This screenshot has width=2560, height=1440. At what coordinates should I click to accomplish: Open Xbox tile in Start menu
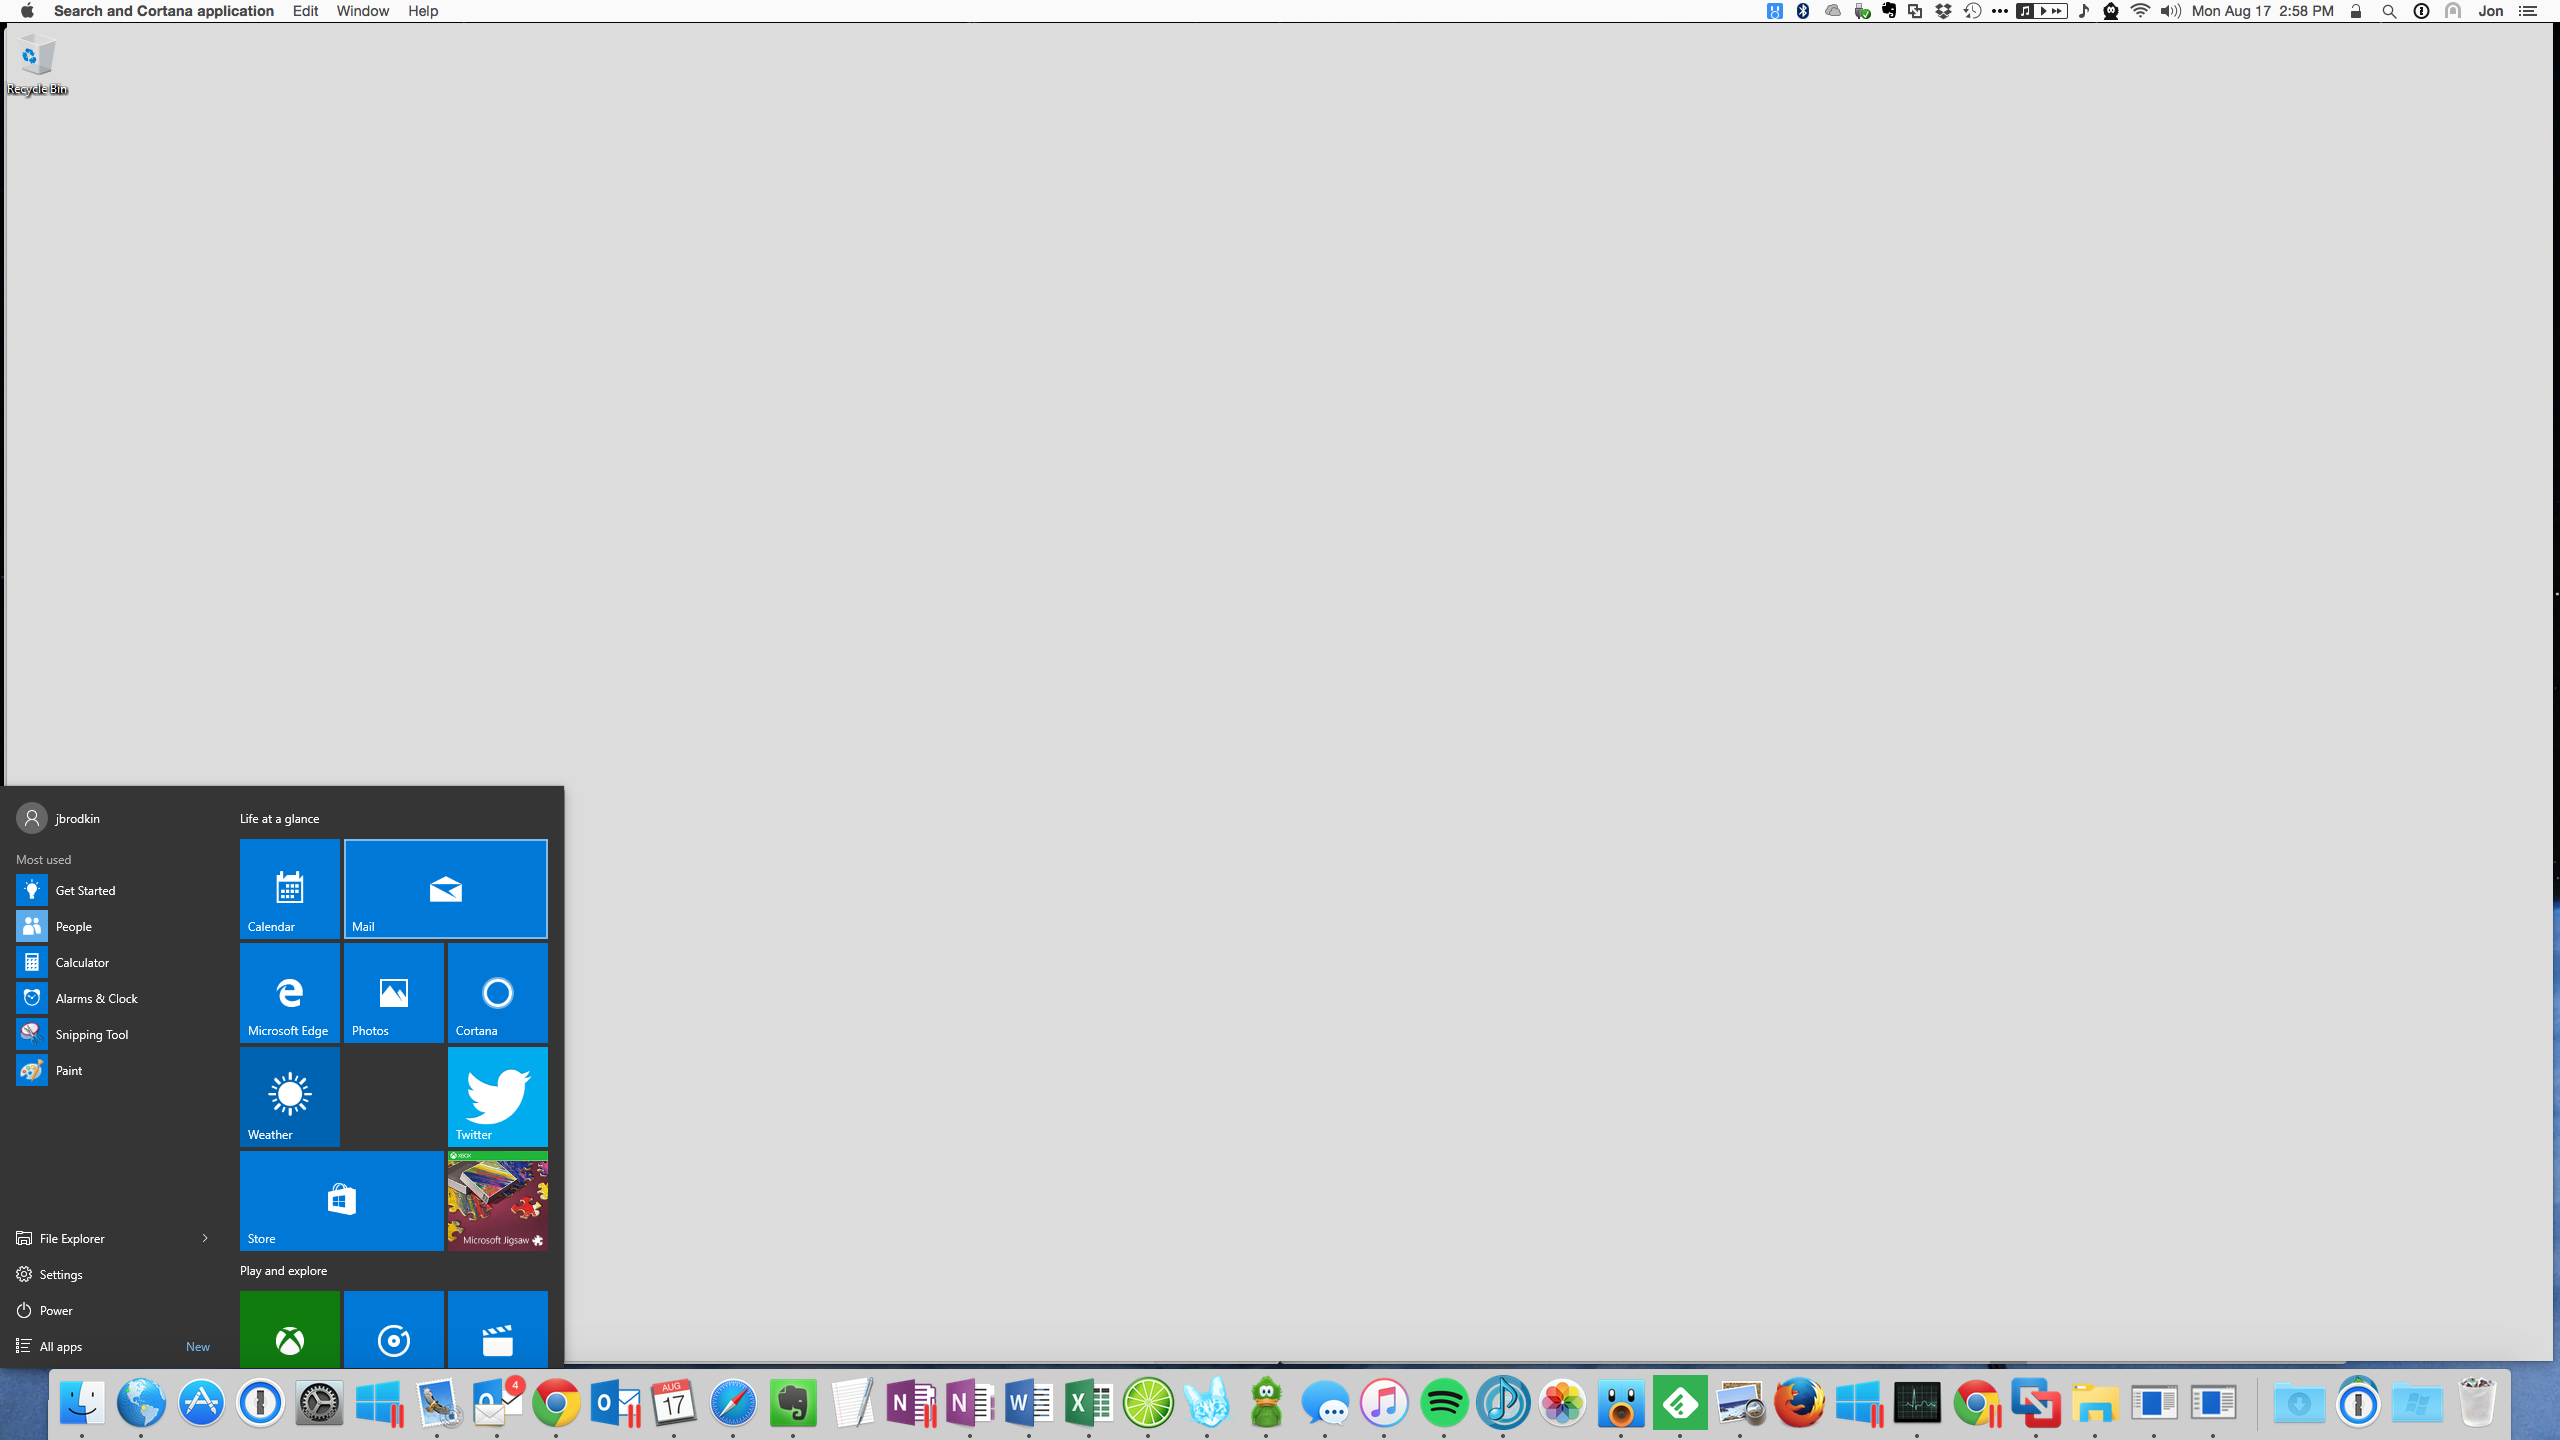tap(290, 1329)
